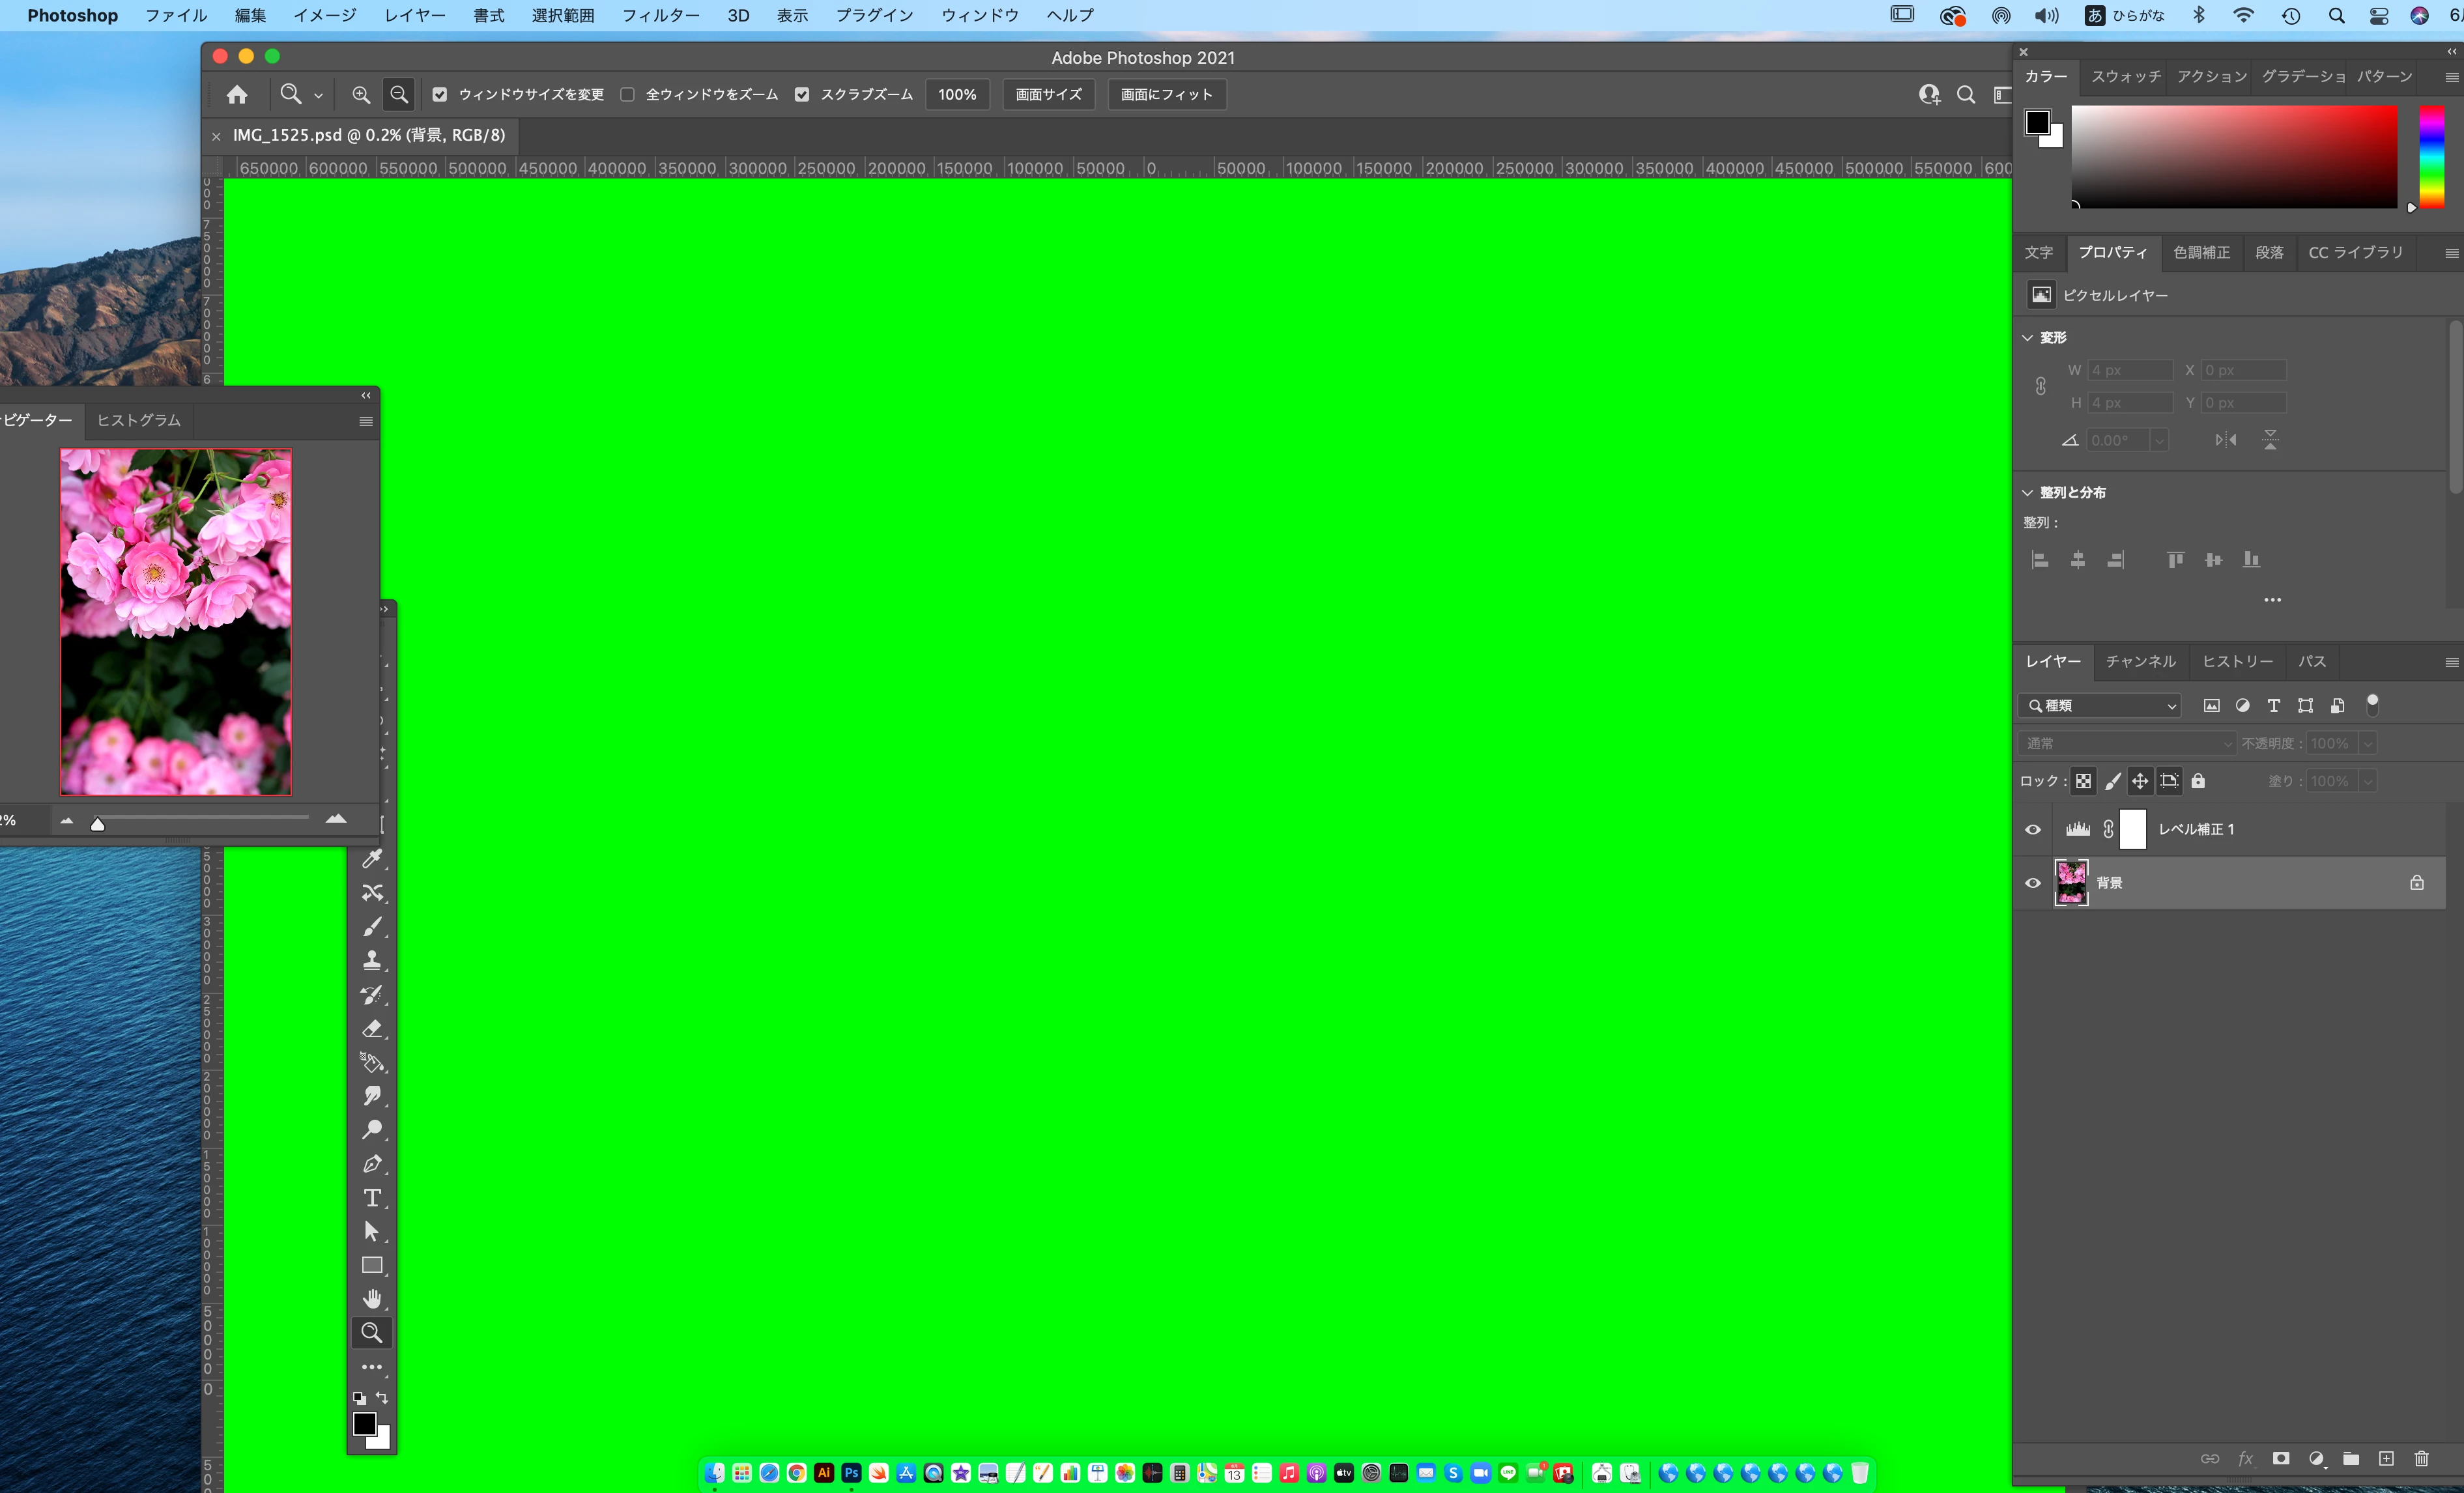Viewport: 2464px width, 1493px height.
Task: Collapse the 整列と分布 section
Action: (x=2028, y=493)
